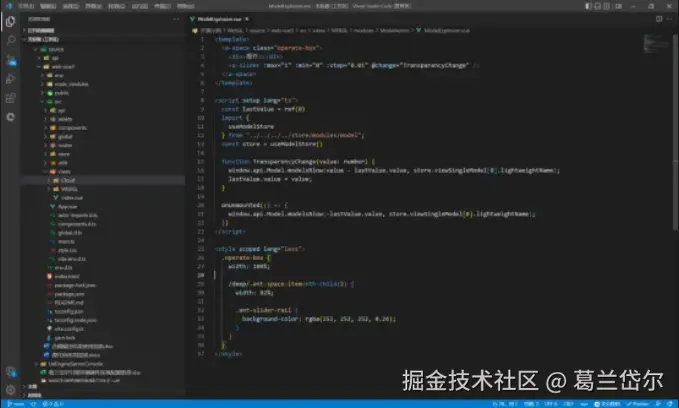
Task: Click the spaces indentation setting in status bar
Action: tap(531, 404)
